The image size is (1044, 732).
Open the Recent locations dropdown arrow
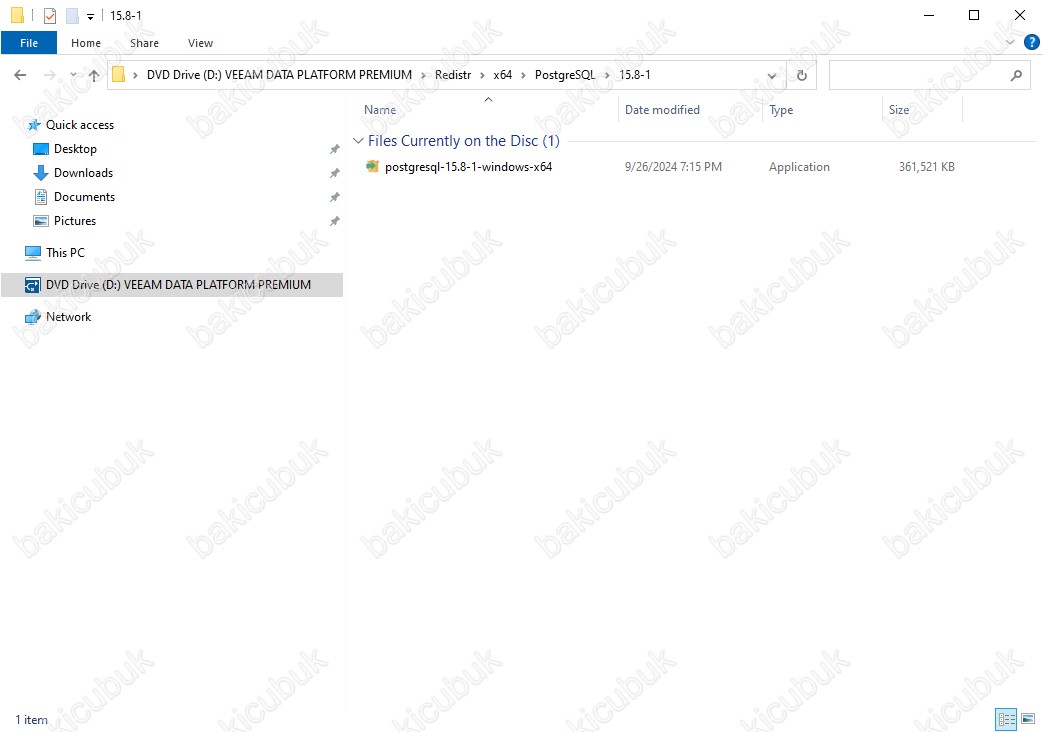point(73,75)
